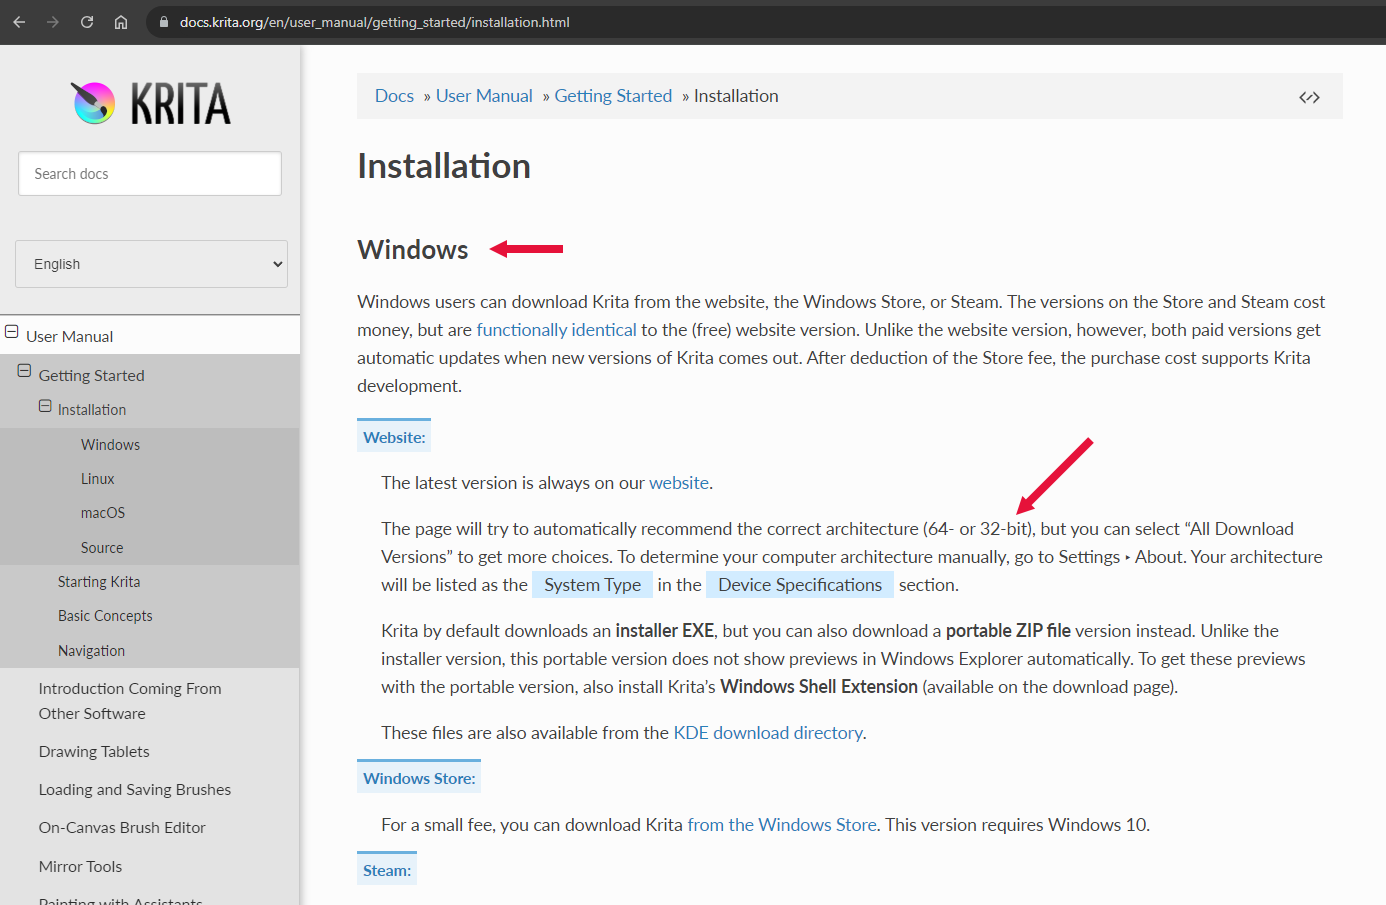Open the English language dropdown
This screenshot has width=1386, height=905.
coord(151,264)
